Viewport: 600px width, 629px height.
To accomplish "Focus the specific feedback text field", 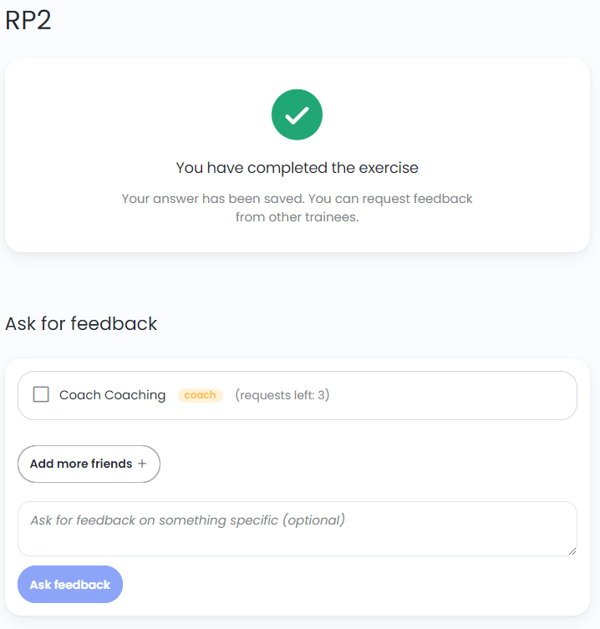I will (297, 529).
